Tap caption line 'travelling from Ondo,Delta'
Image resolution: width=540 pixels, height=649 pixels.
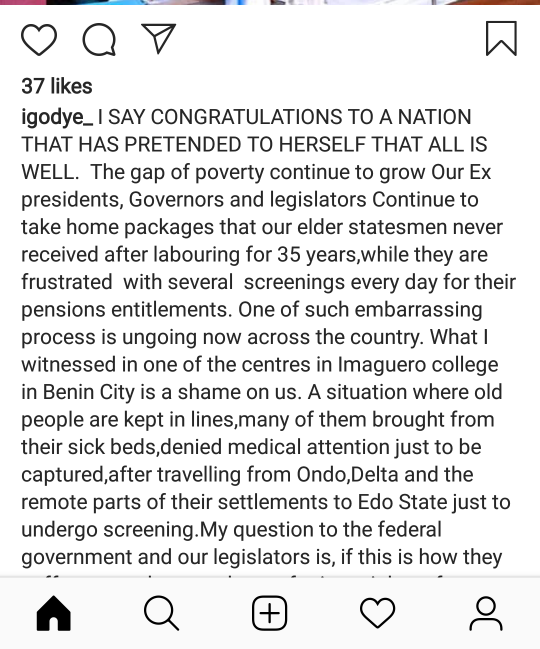[247, 474]
